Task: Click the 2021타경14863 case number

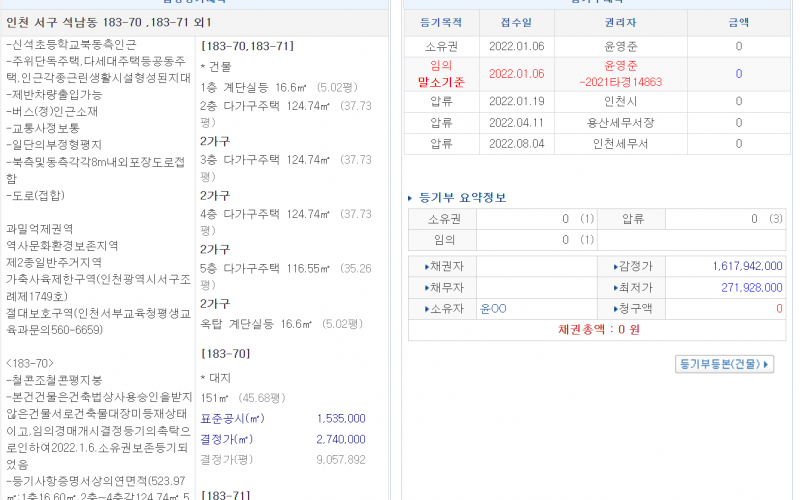Action: [x=620, y=81]
